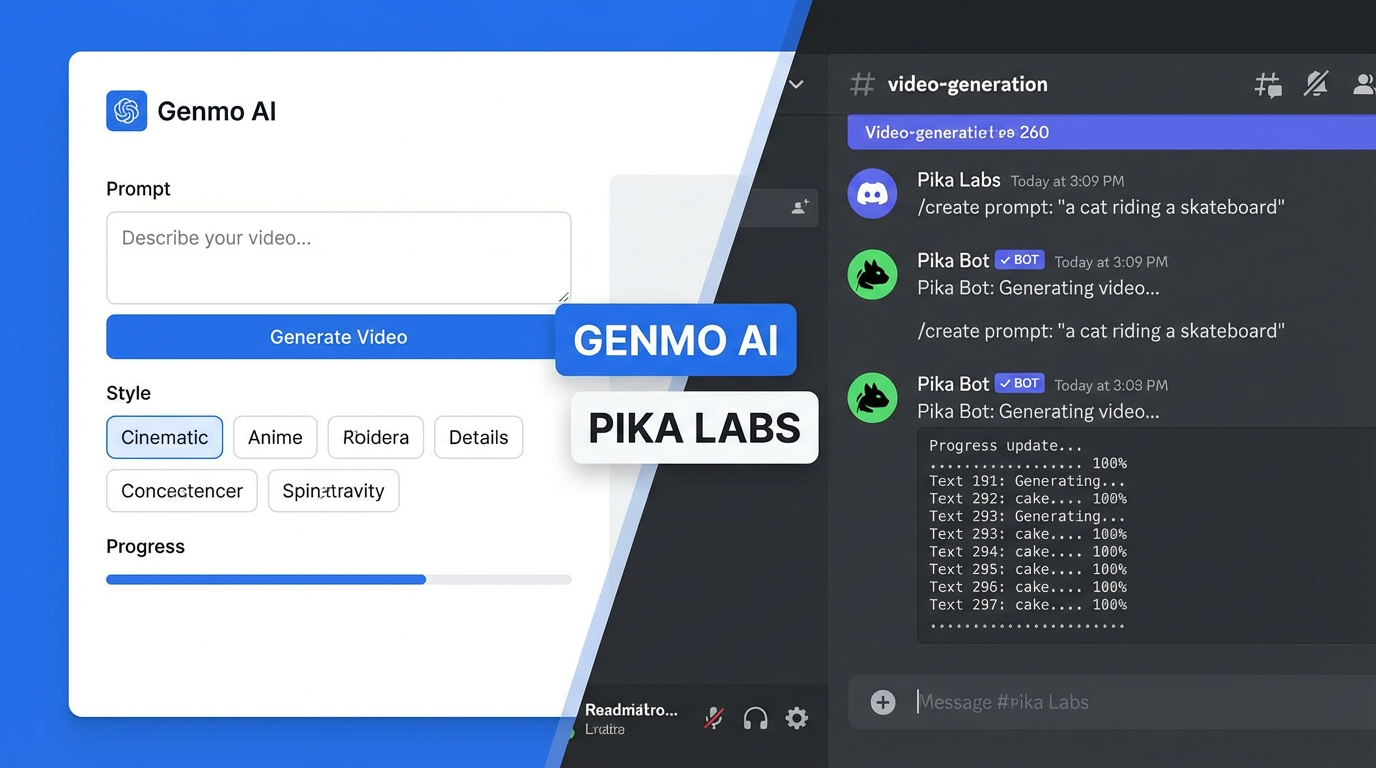Click the Genmo progress bar
This screenshot has height=768, width=1376.
338,579
